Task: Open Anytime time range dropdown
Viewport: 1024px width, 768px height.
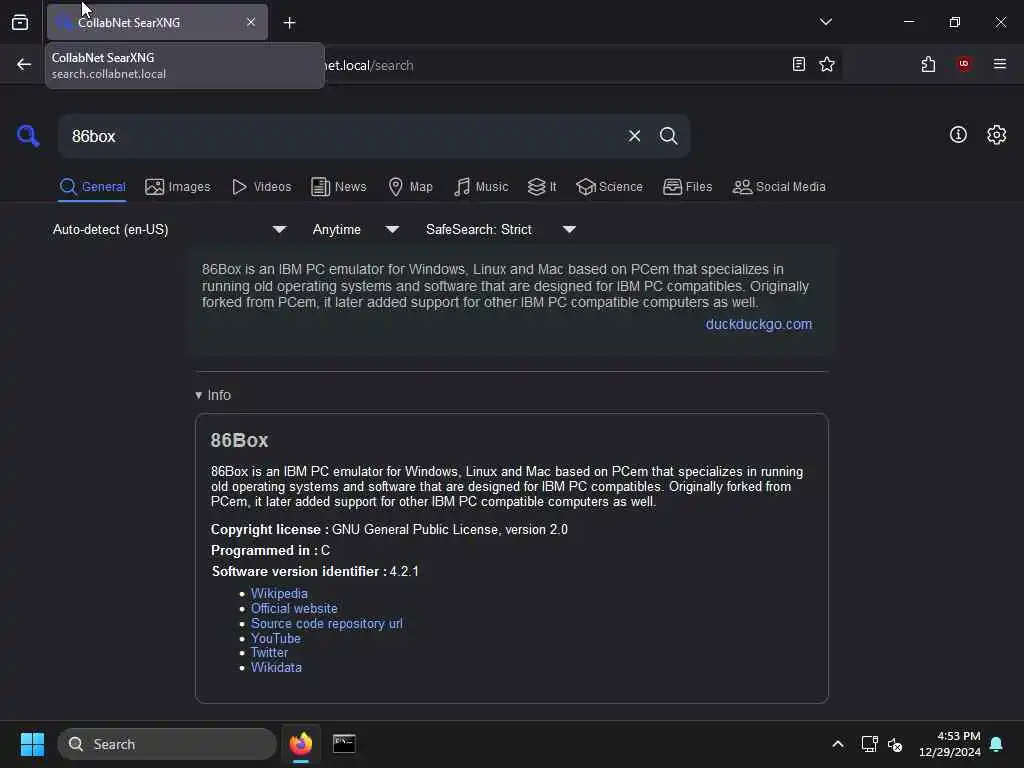Action: click(x=355, y=229)
